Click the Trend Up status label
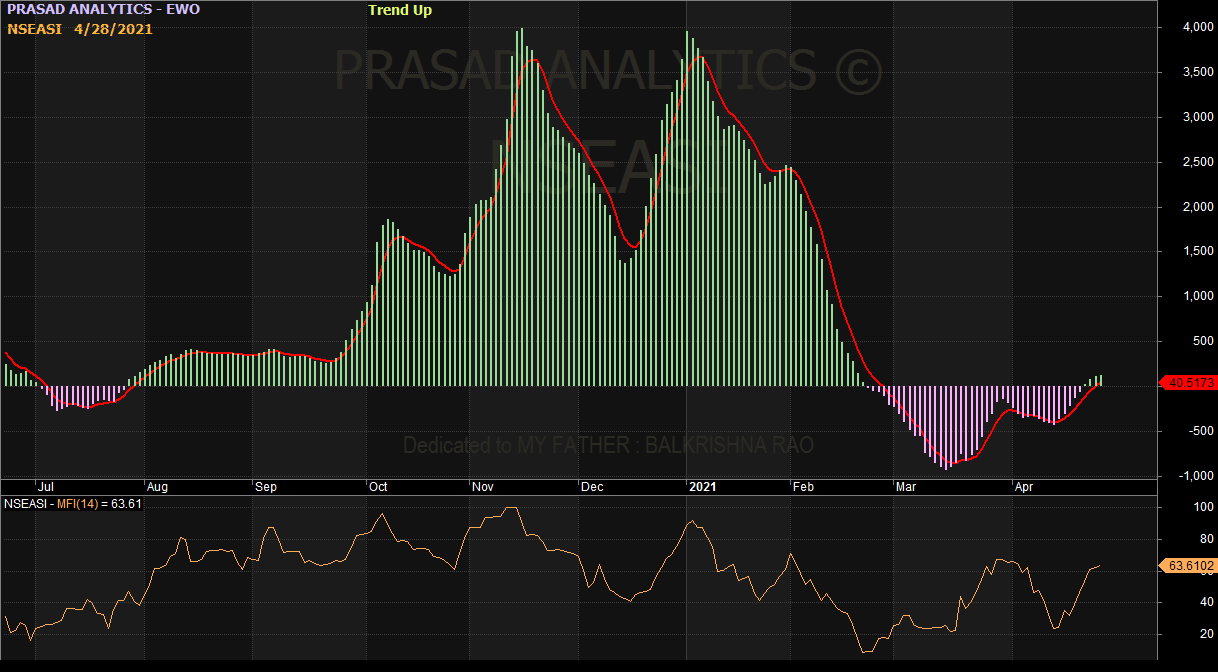This screenshot has height=672, width=1218. coord(400,10)
